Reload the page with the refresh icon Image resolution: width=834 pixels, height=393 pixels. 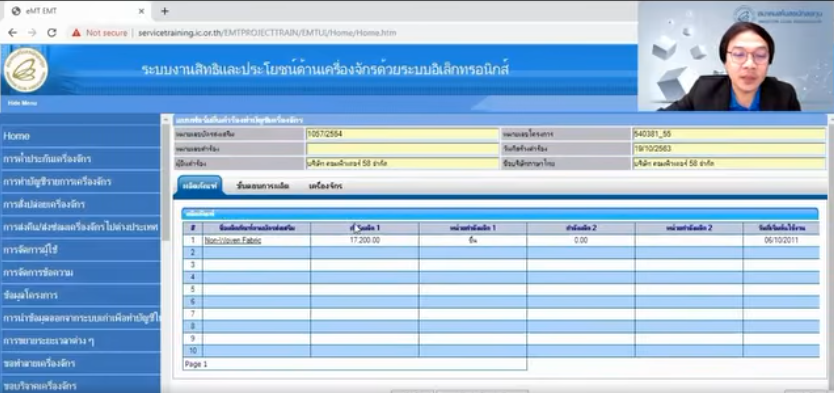(x=52, y=32)
